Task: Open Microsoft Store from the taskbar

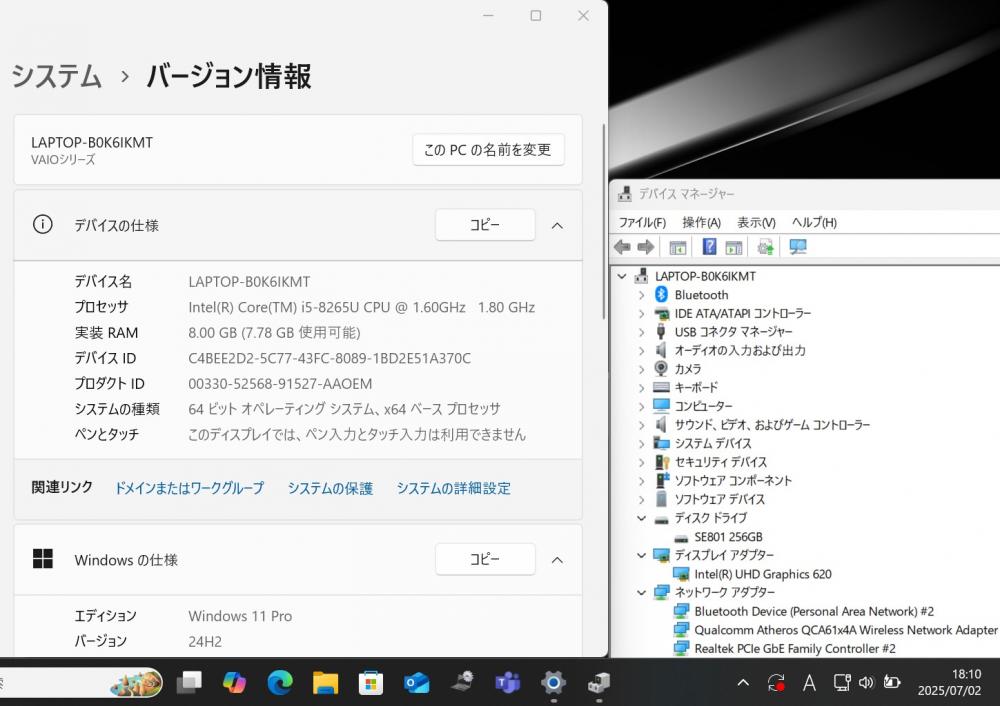Action: pos(371,682)
